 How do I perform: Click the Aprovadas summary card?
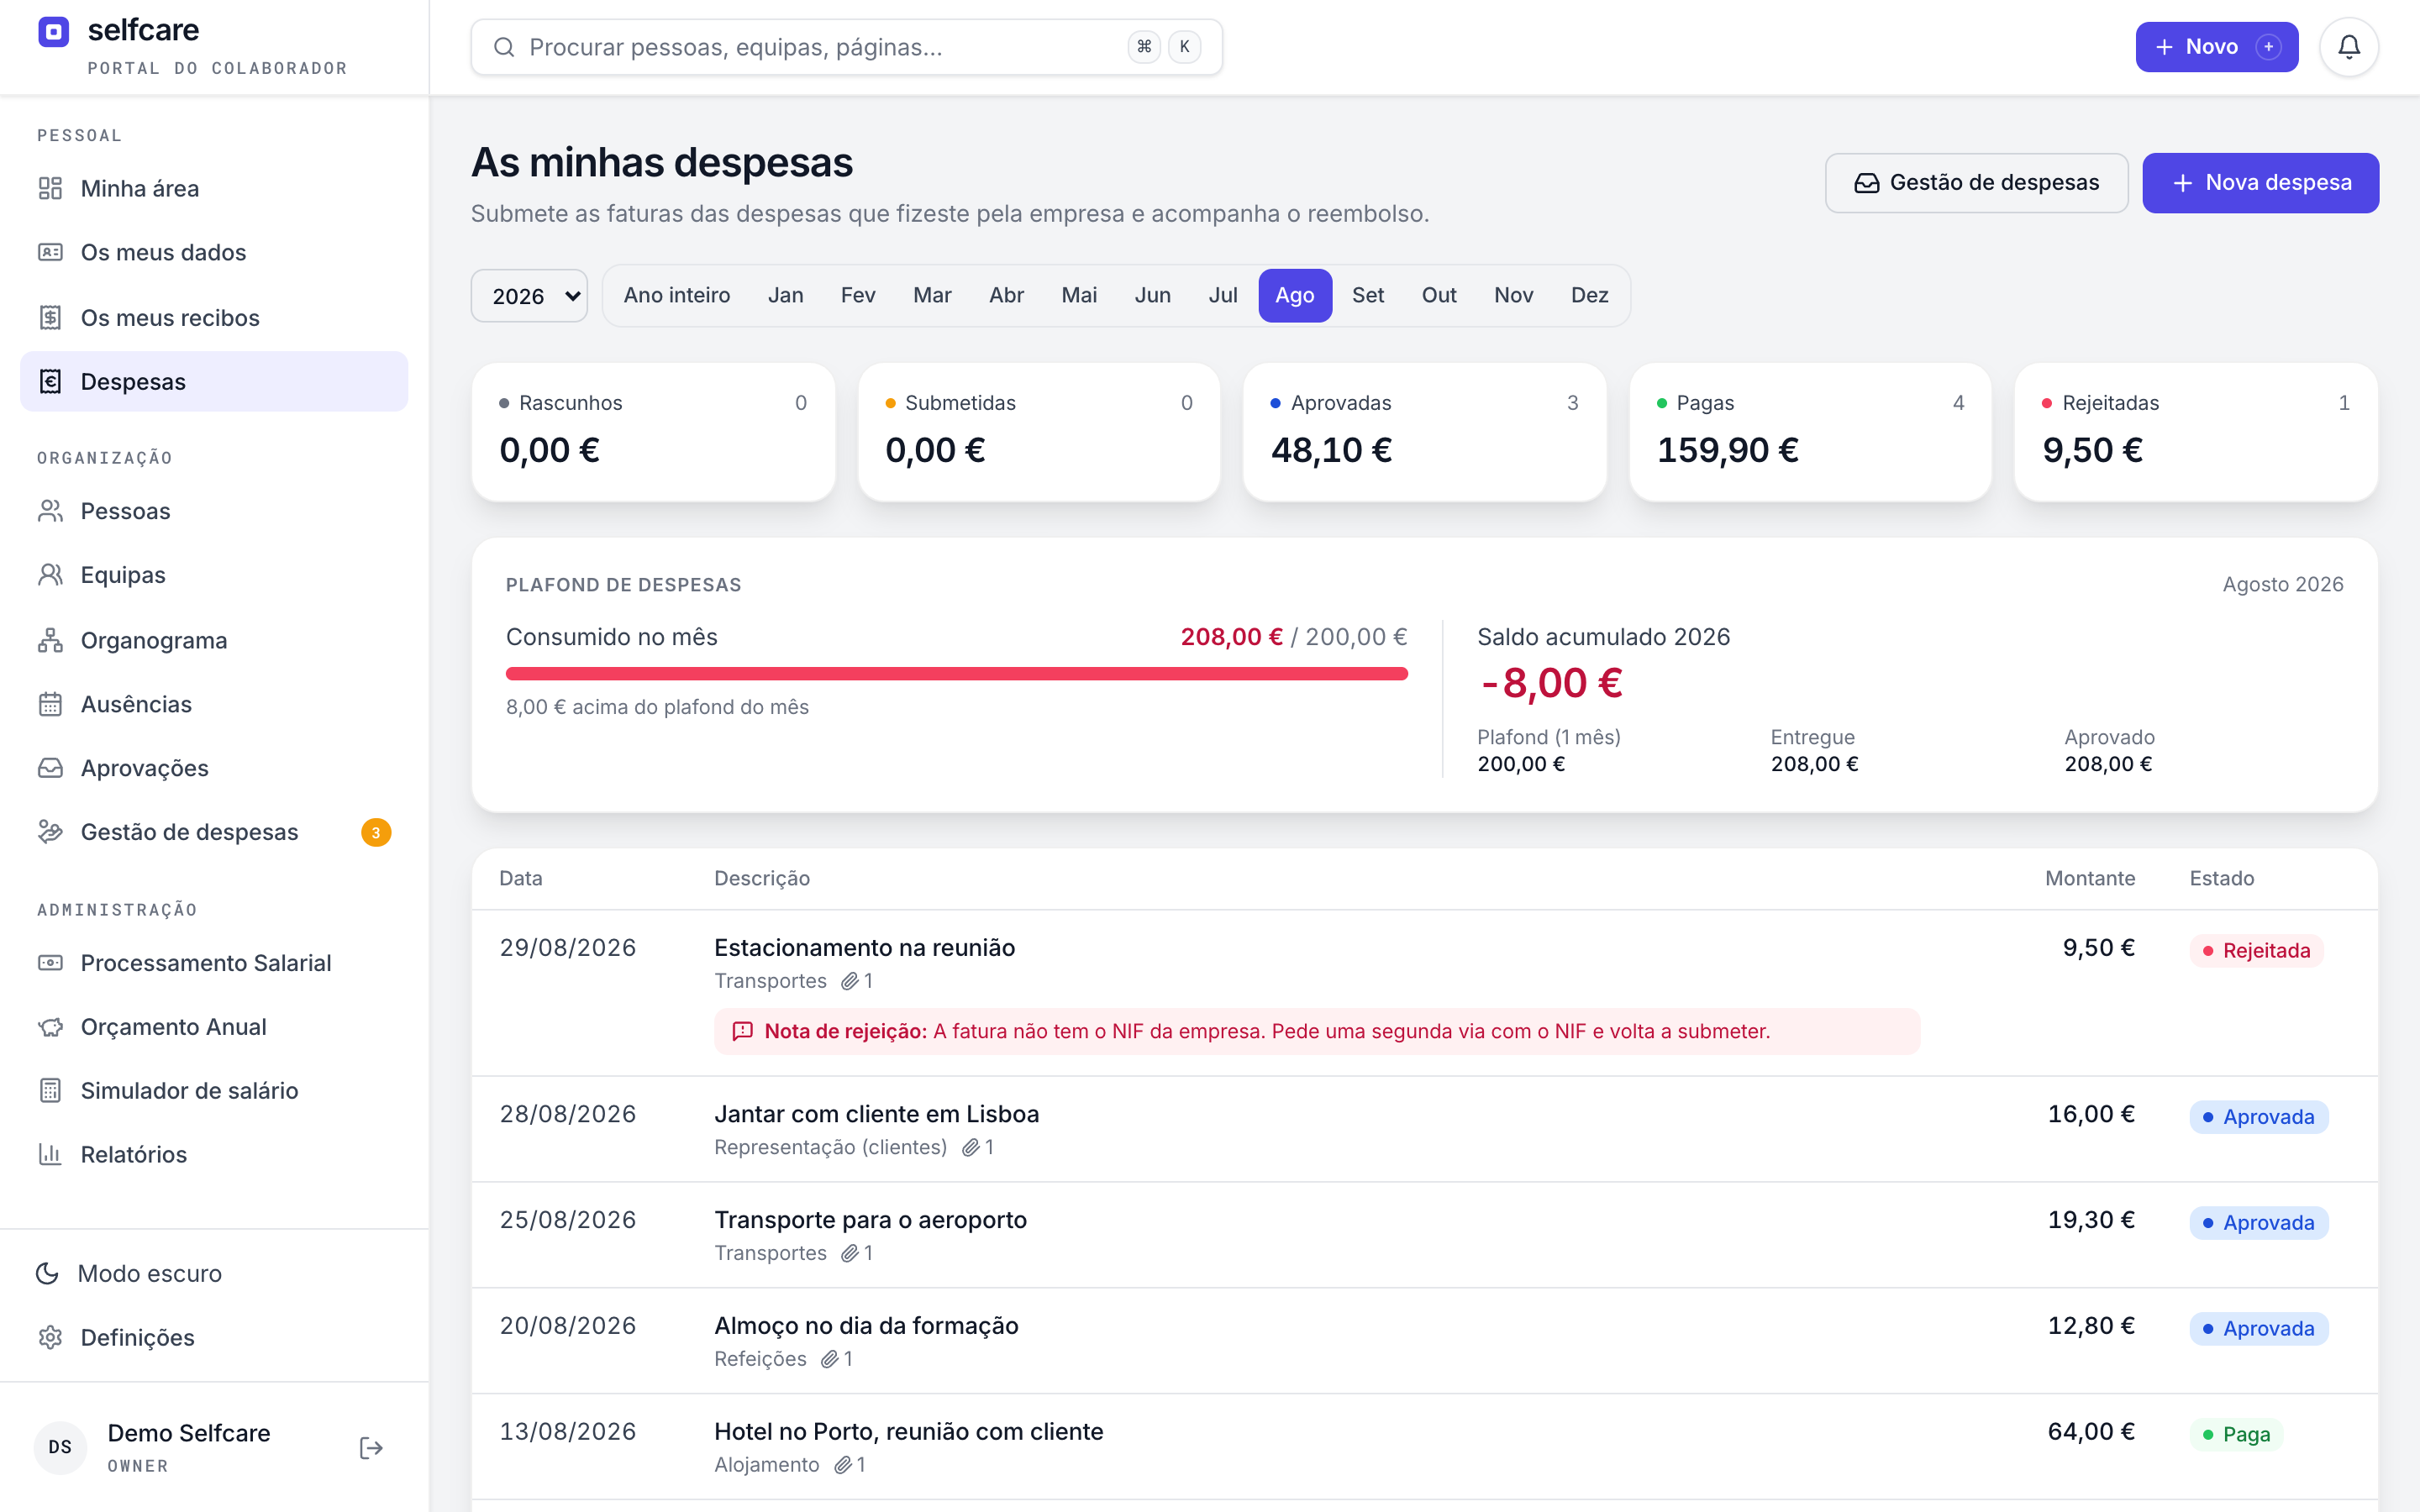(1424, 432)
